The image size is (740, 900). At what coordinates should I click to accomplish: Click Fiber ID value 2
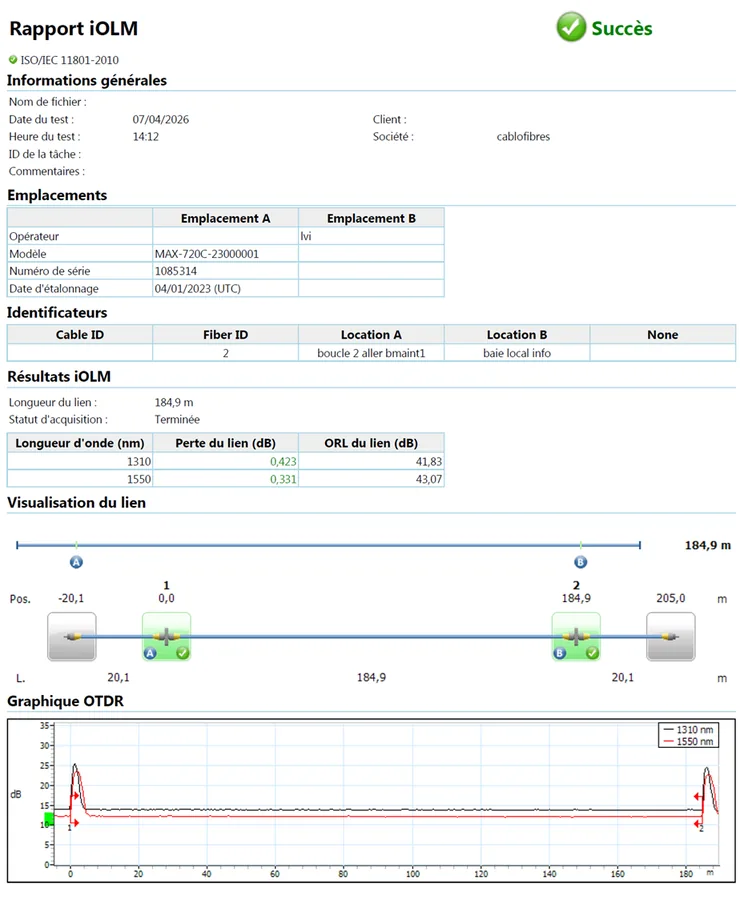point(226,353)
